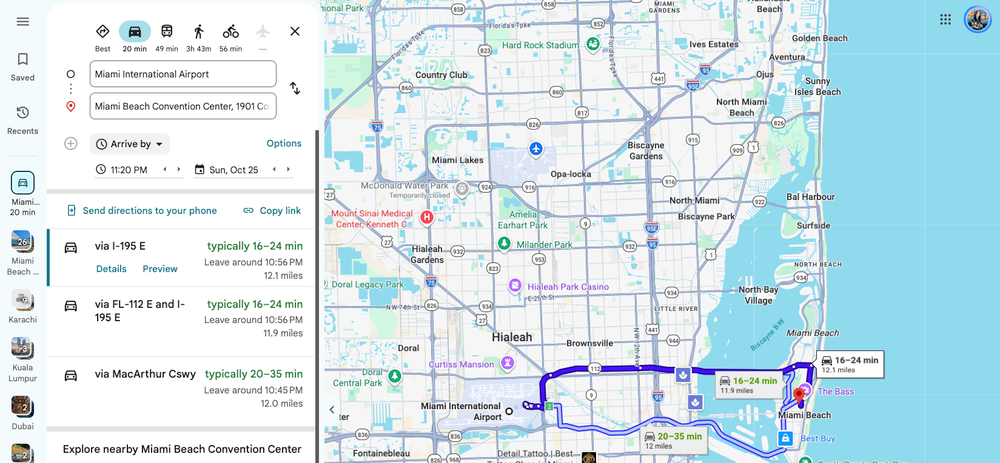
Task: Open Saved places
Action: pyautogui.click(x=23, y=67)
